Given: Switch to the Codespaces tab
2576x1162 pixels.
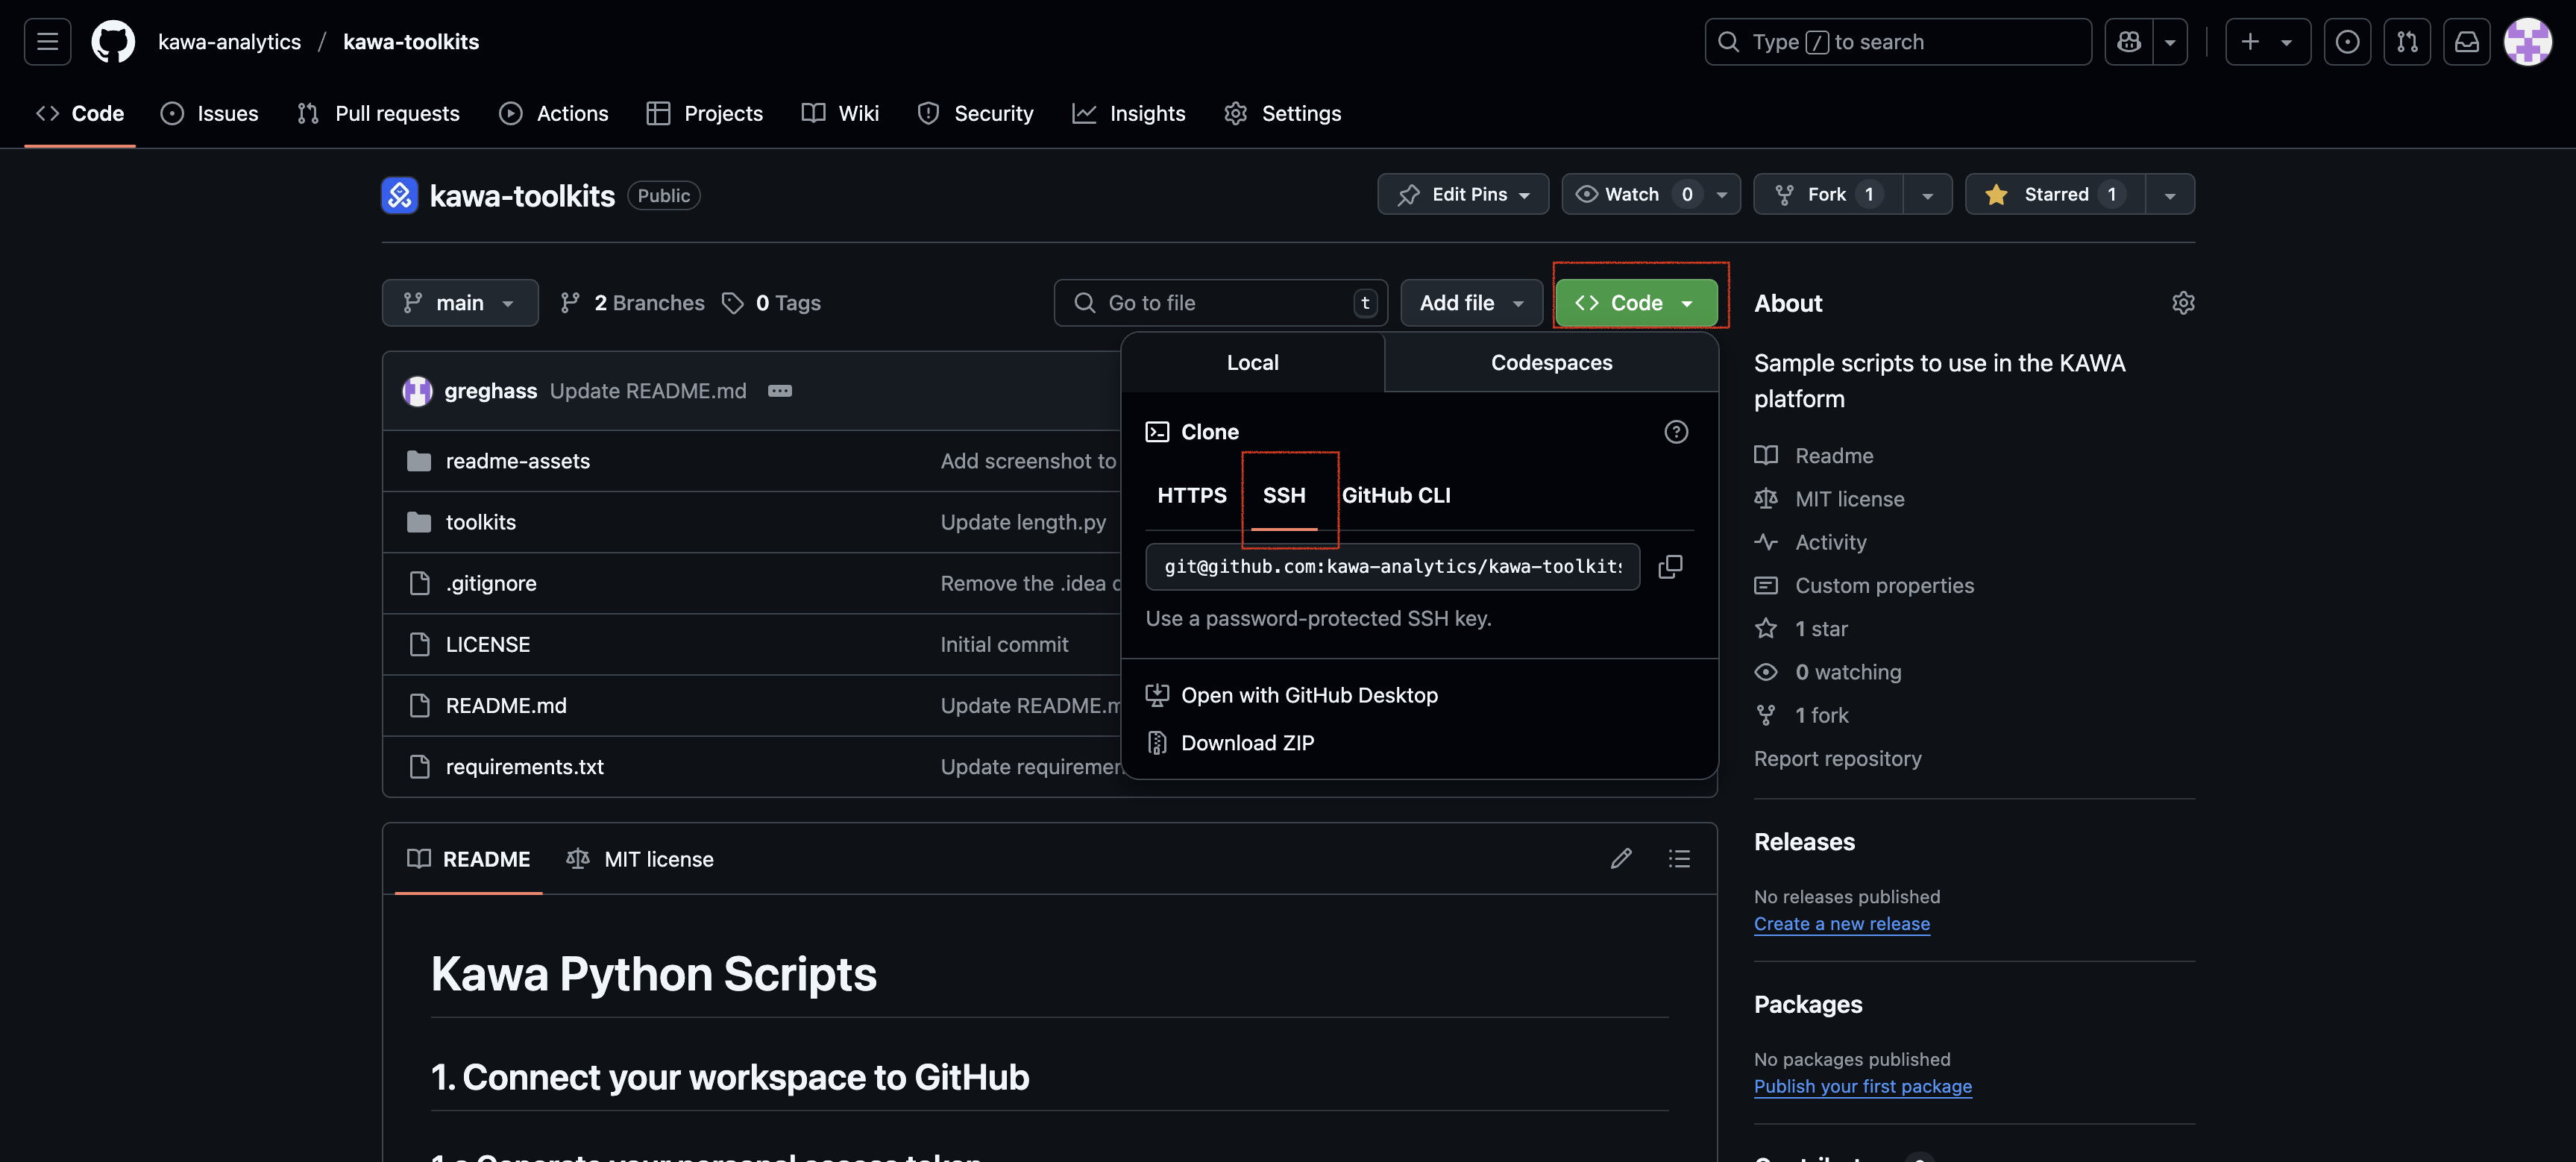Looking at the screenshot, I should tap(1551, 363).
